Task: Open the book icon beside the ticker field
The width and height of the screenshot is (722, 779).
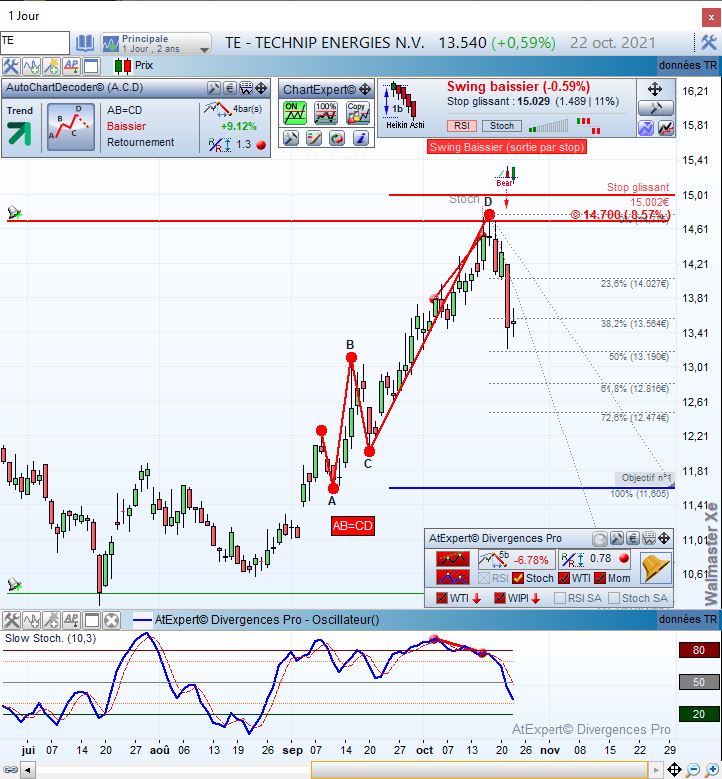Action: 85,43
